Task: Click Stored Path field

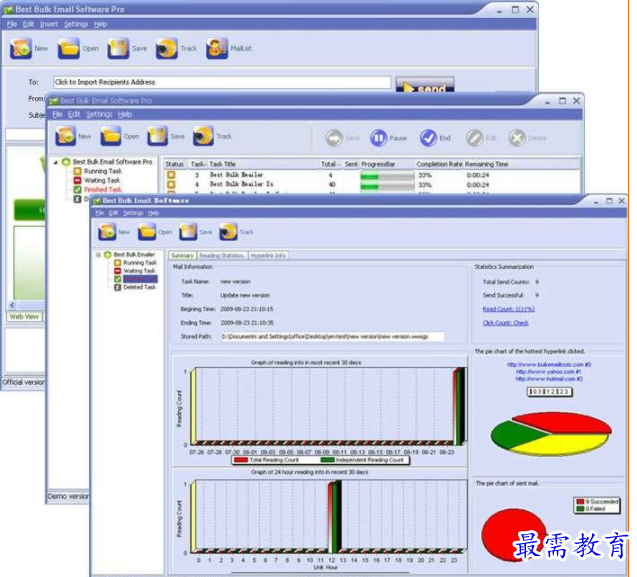Action: tap(332, 336)
